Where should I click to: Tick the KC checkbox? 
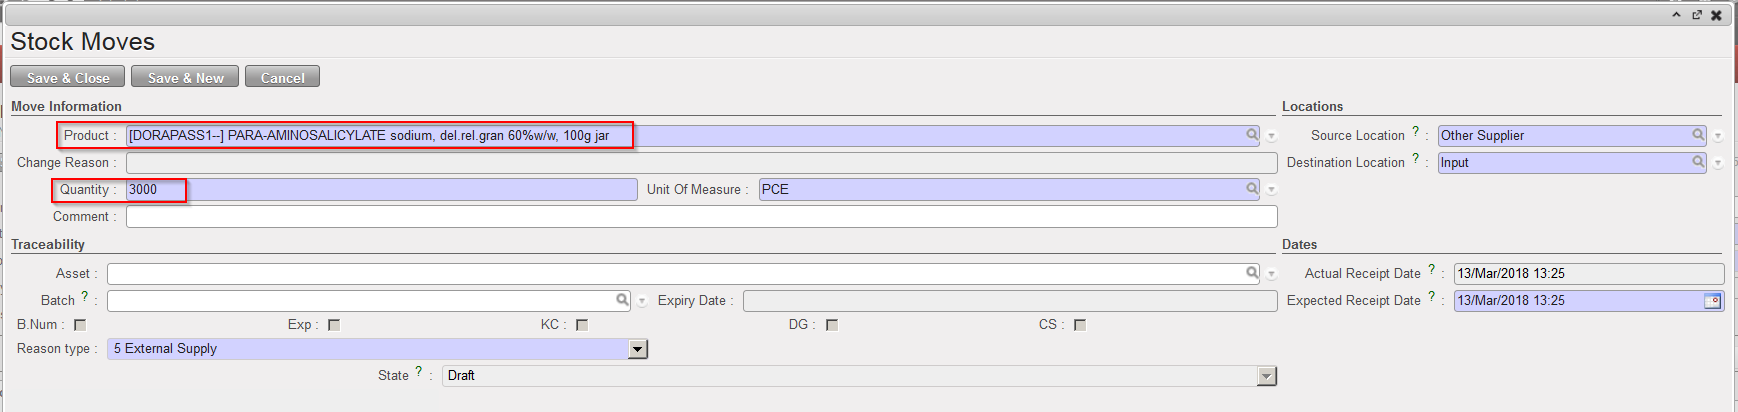click(x=582, y=325)
